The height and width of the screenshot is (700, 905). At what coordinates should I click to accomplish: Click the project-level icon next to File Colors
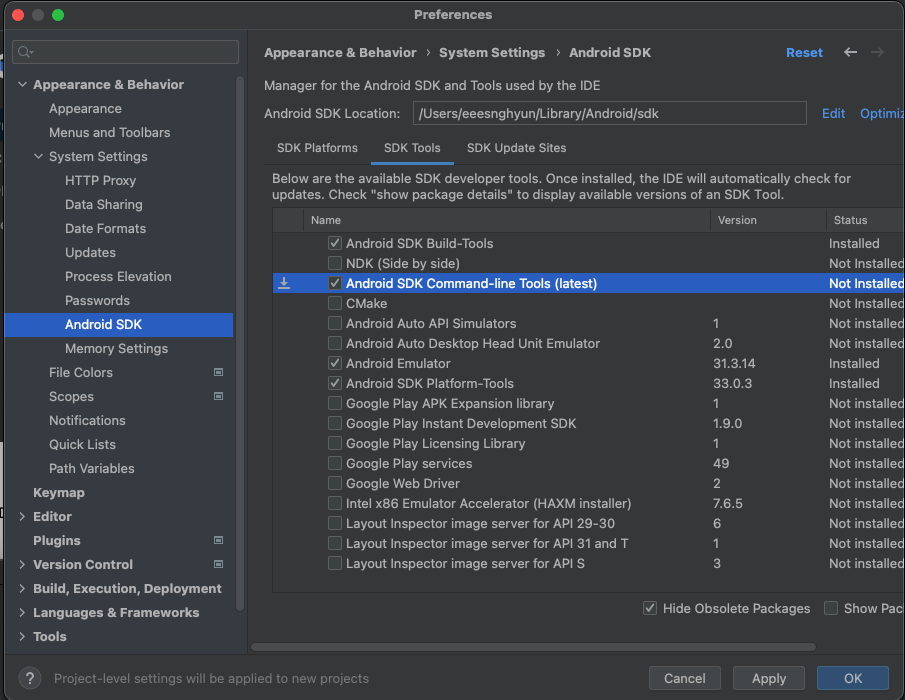[x=218, y=372]
